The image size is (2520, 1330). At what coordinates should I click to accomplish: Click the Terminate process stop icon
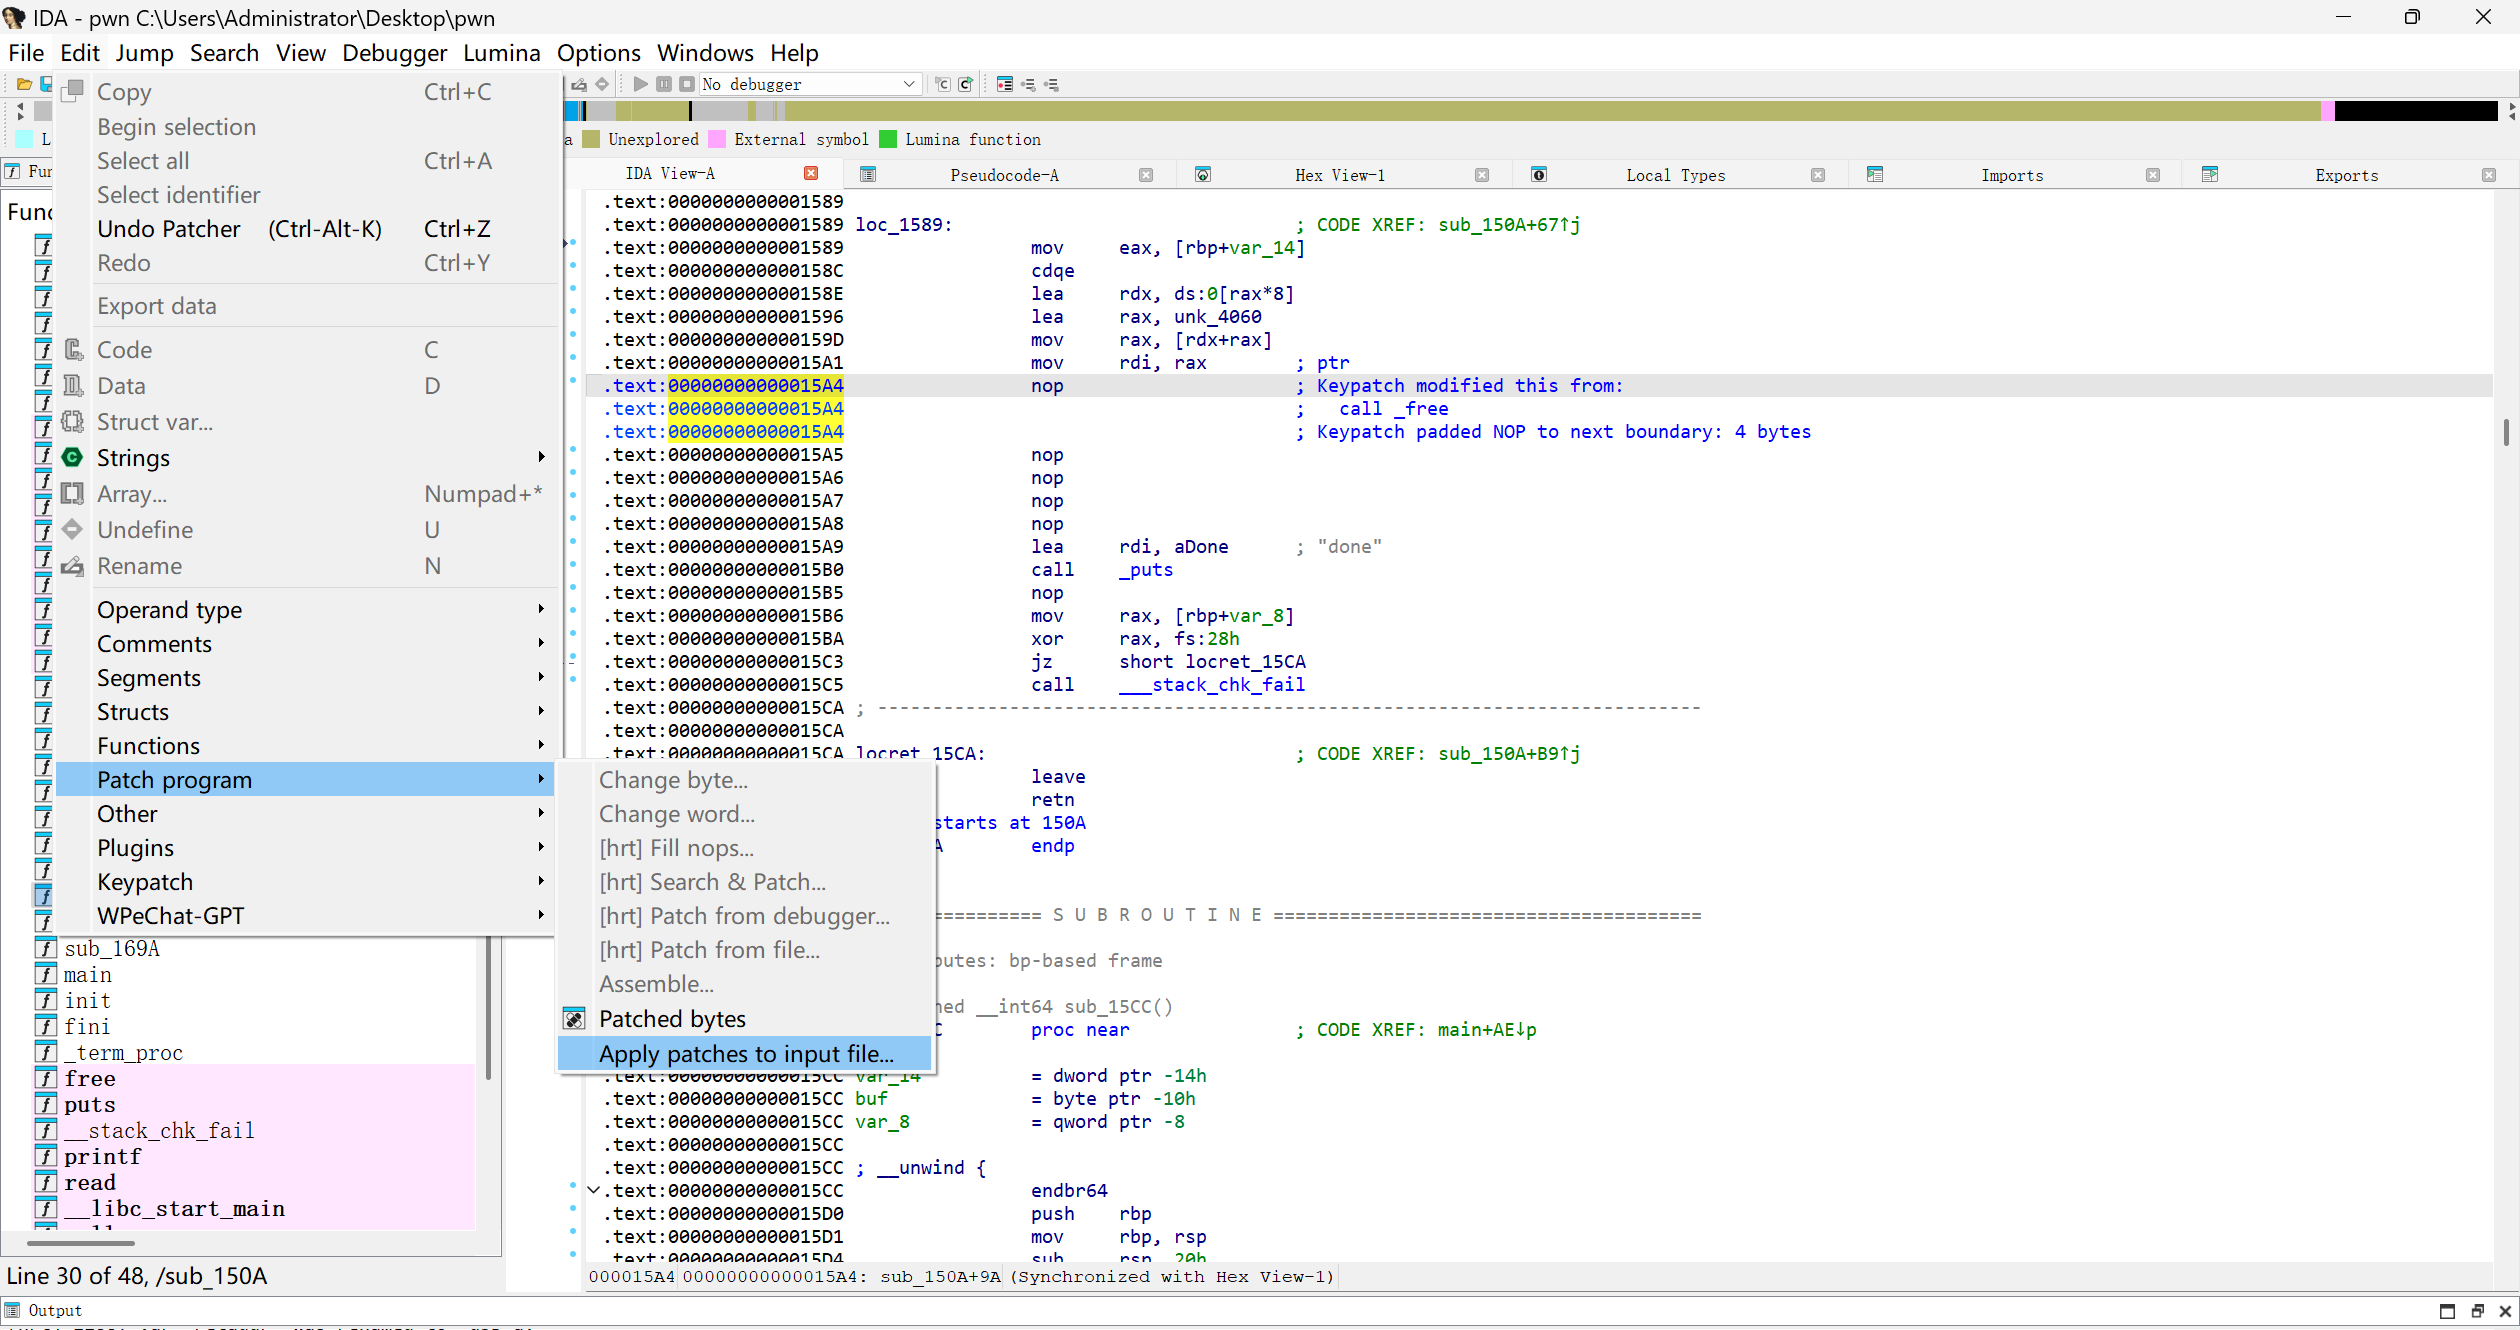tap(686, 84)
